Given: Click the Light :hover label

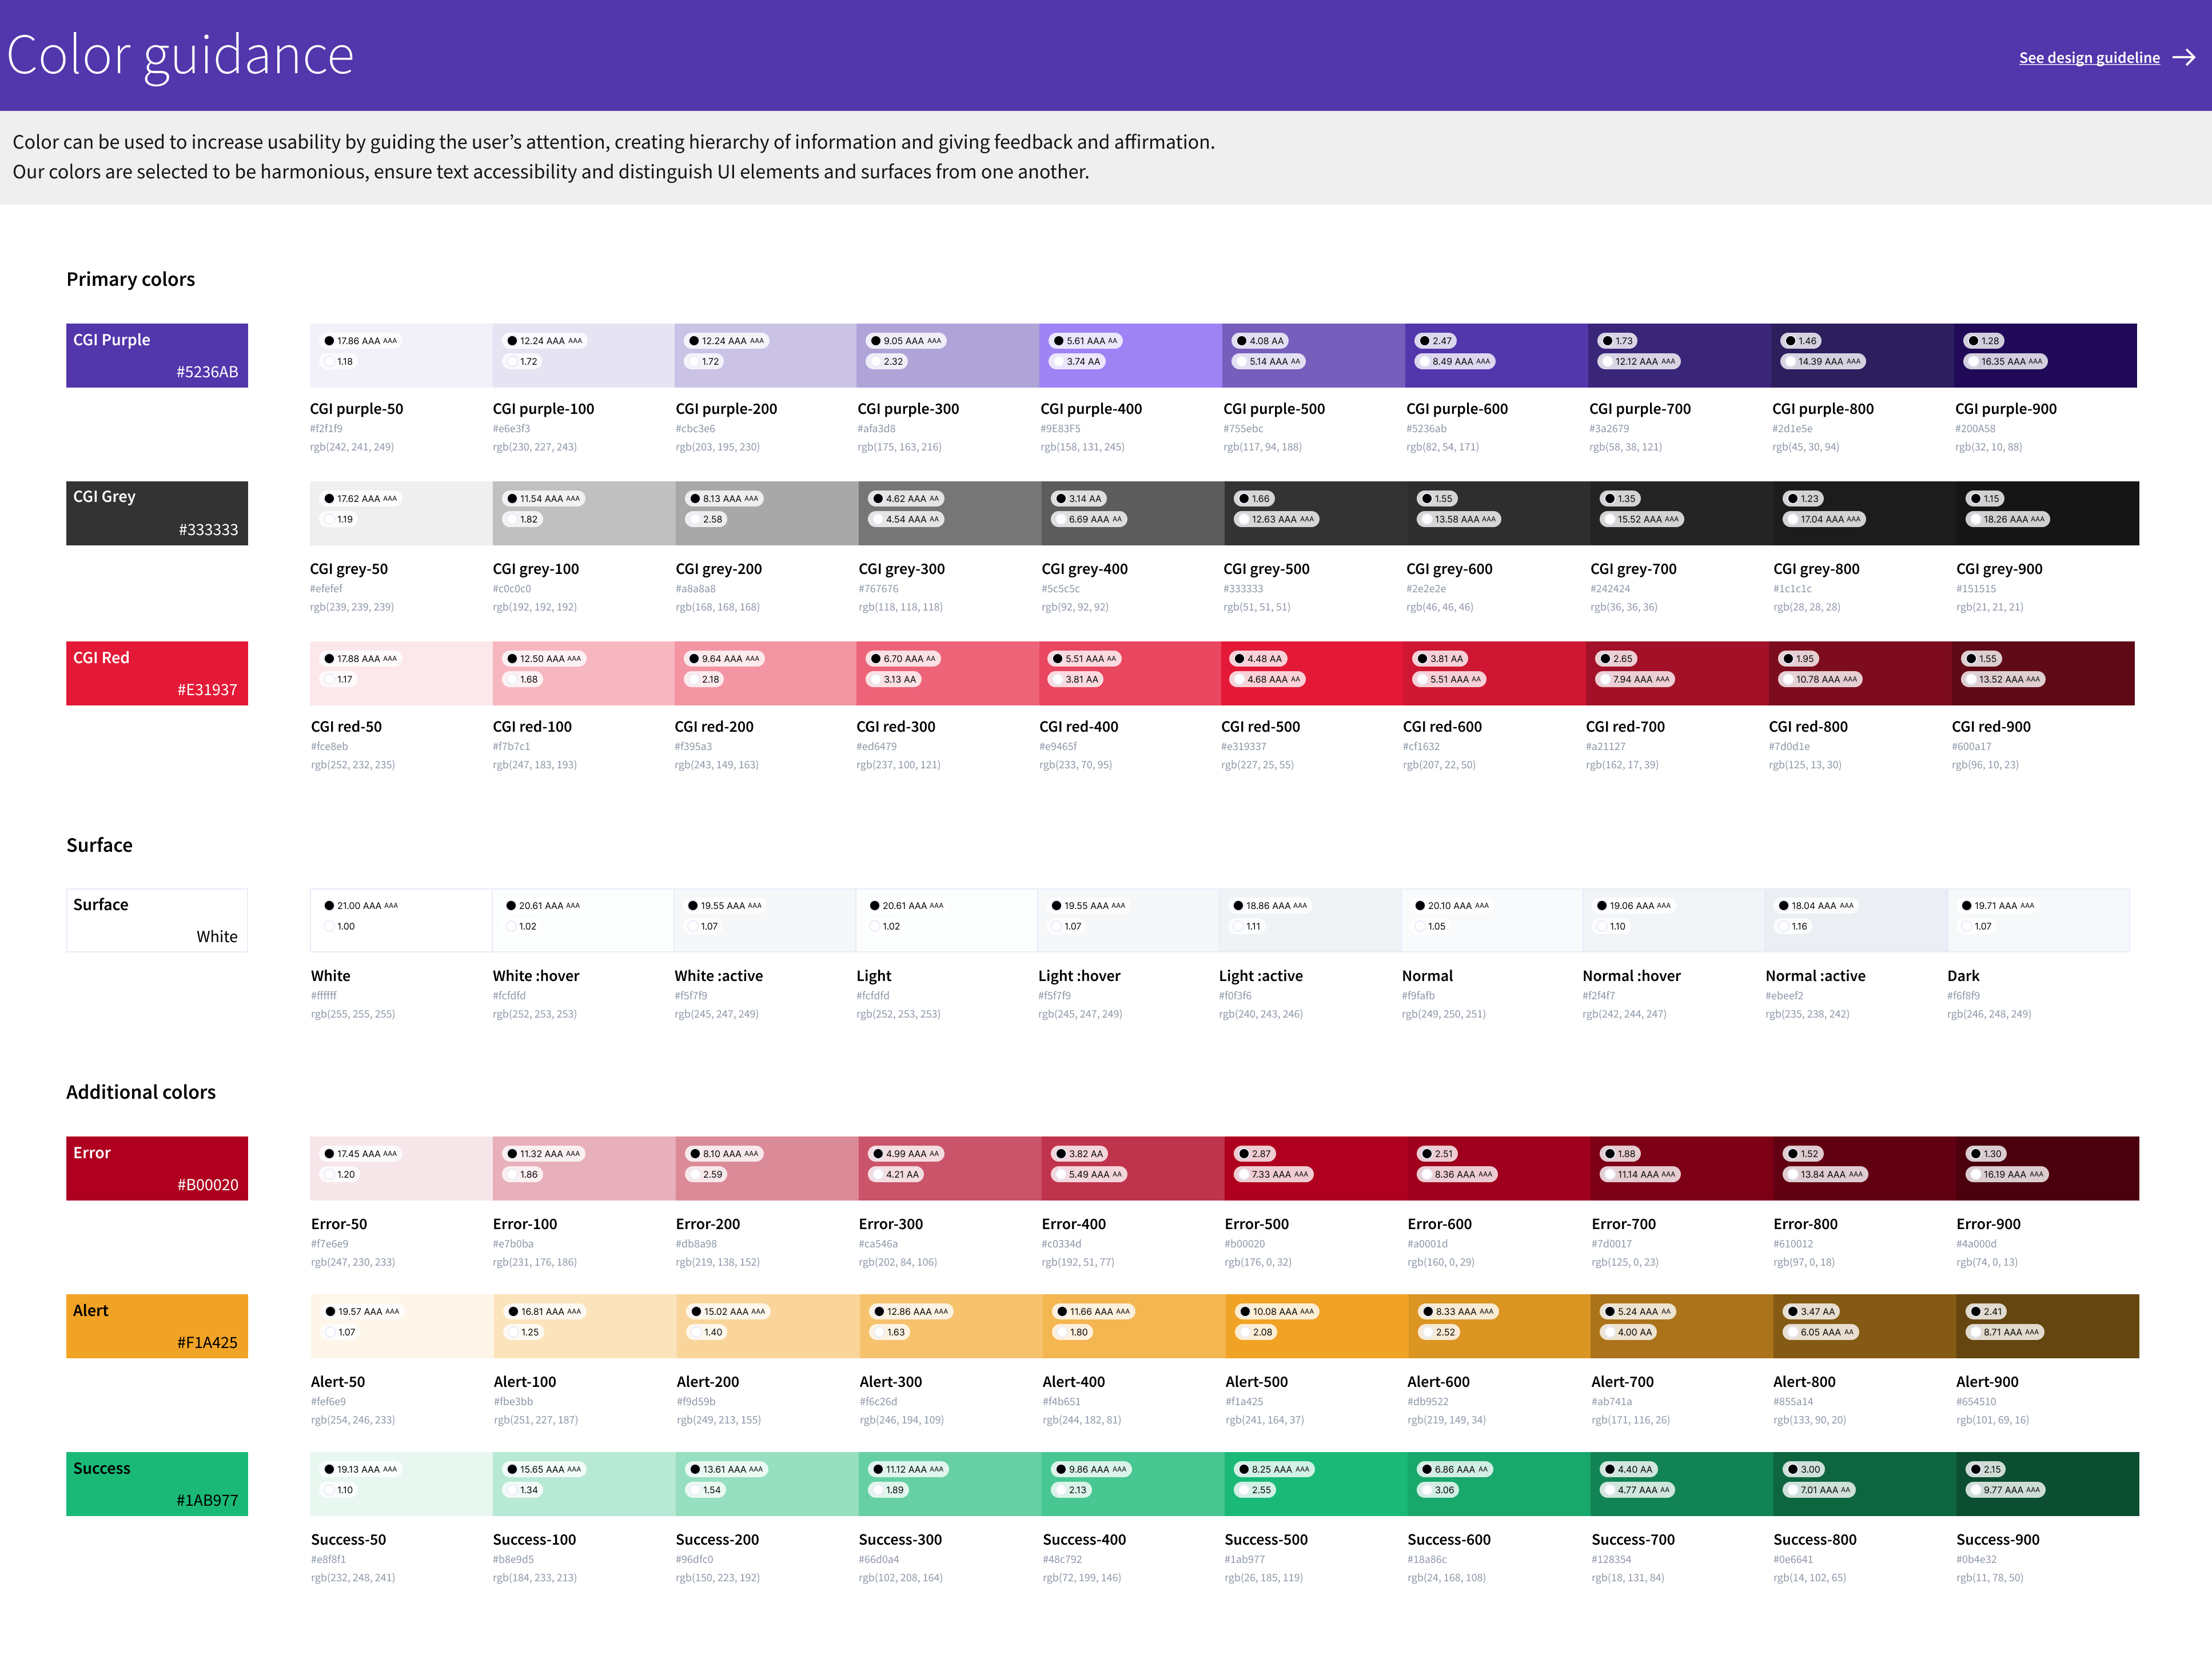Looking at the screenshot, I should point(1079,976).
